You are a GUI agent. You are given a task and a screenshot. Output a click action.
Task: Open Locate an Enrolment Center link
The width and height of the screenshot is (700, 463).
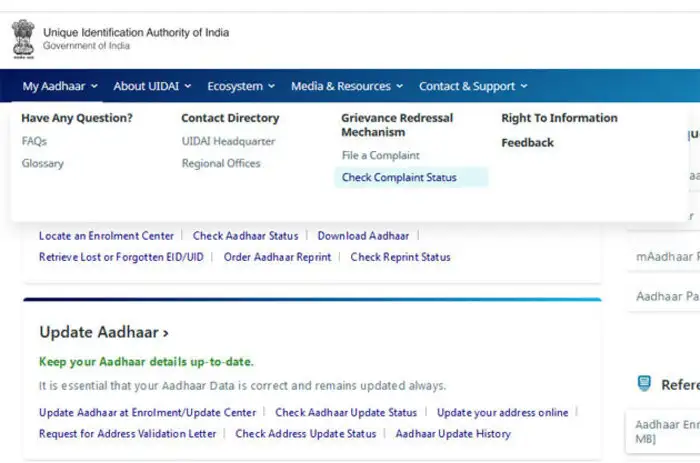[106, 236]
